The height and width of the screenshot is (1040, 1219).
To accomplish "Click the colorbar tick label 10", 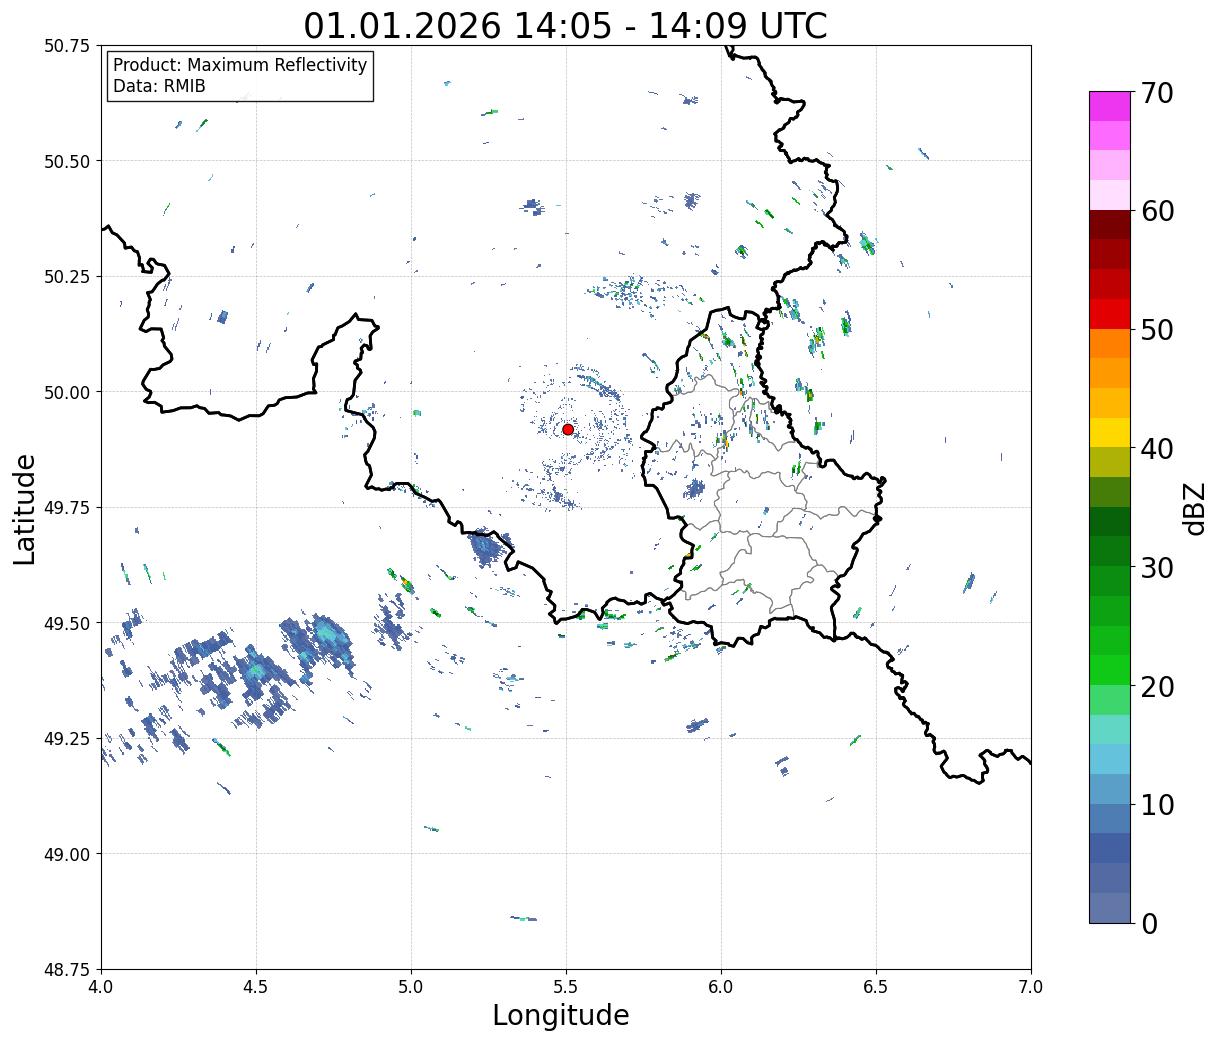I will click(1158, 804).
